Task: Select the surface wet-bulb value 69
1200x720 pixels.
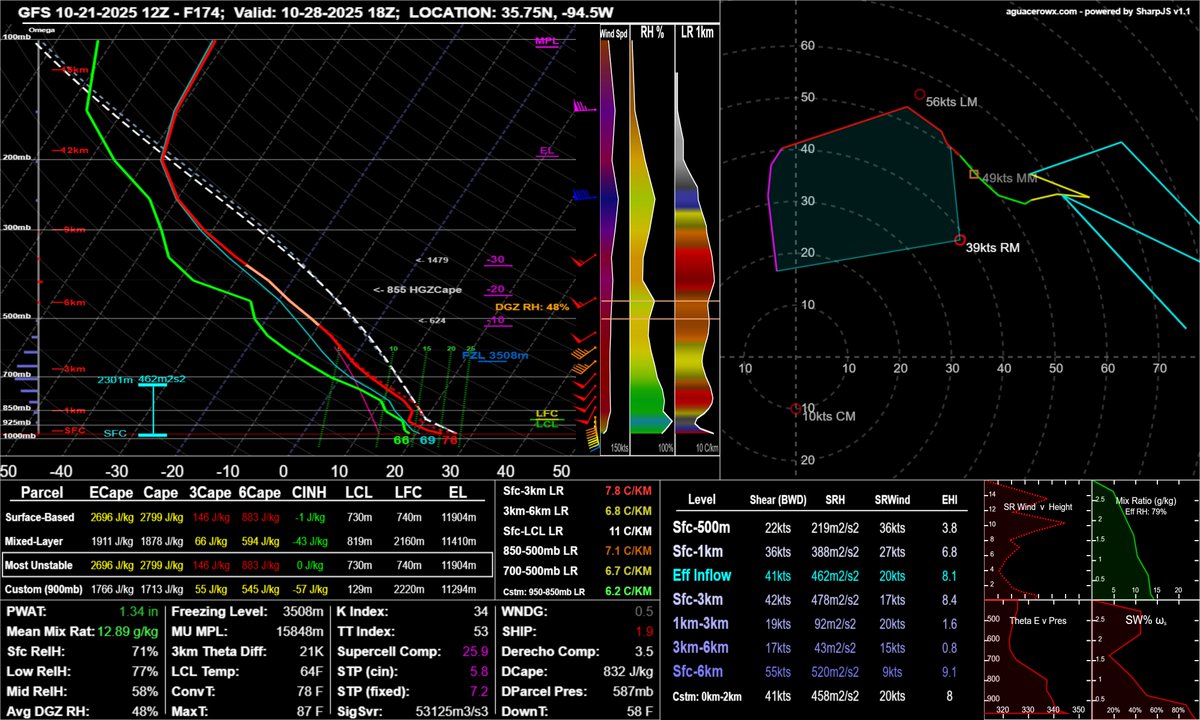Action: tap(427, 440)
